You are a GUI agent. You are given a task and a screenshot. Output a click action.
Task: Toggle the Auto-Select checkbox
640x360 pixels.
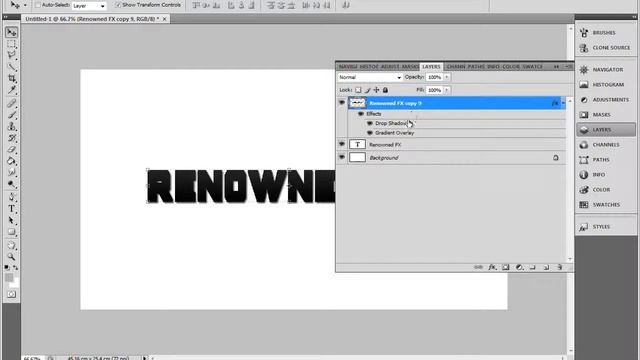click(x=38, y=5)
